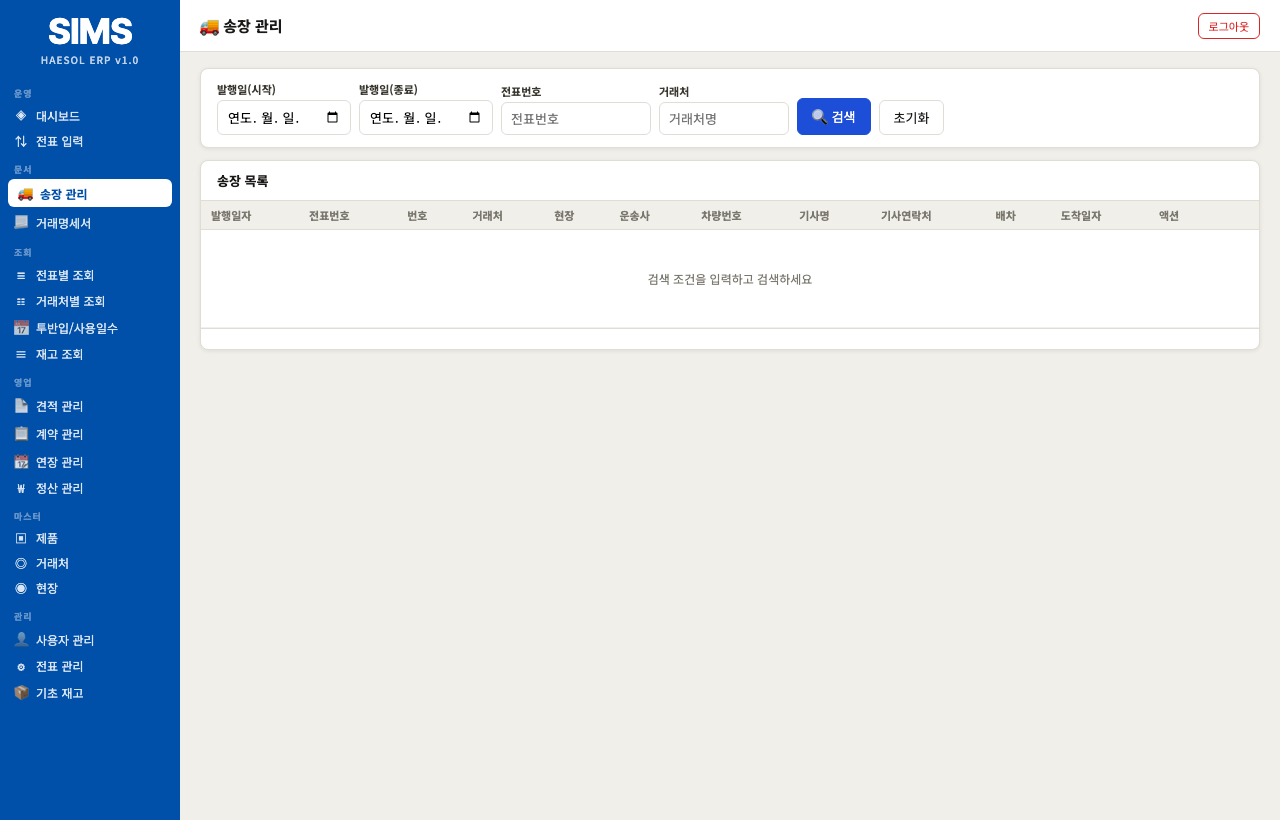Click the 발행일자 column header
The width and height of the screenshot is (1280, 820).
coord(231,216)
